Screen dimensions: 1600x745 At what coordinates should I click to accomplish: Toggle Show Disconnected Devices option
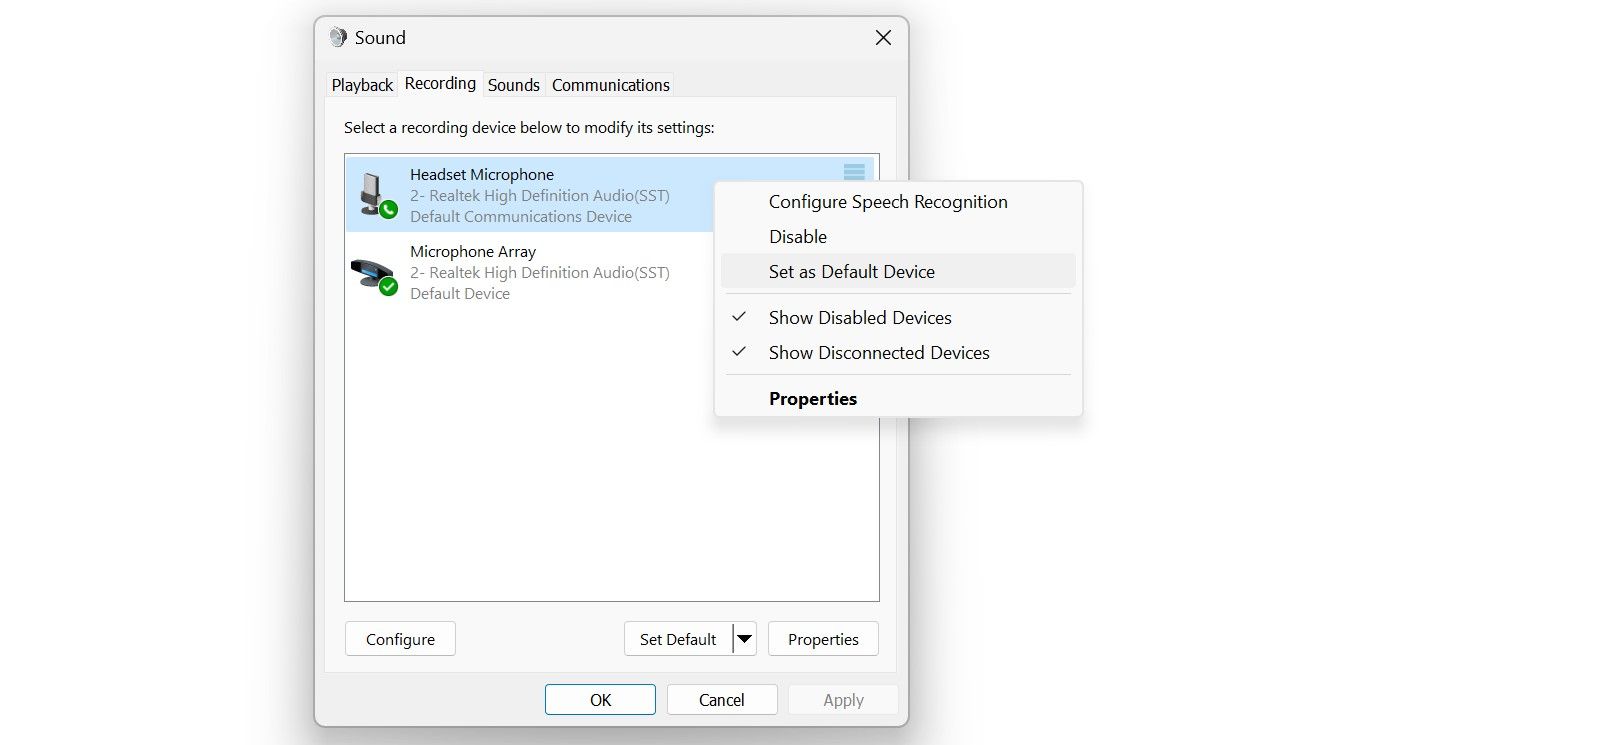(x=879, y=353)
